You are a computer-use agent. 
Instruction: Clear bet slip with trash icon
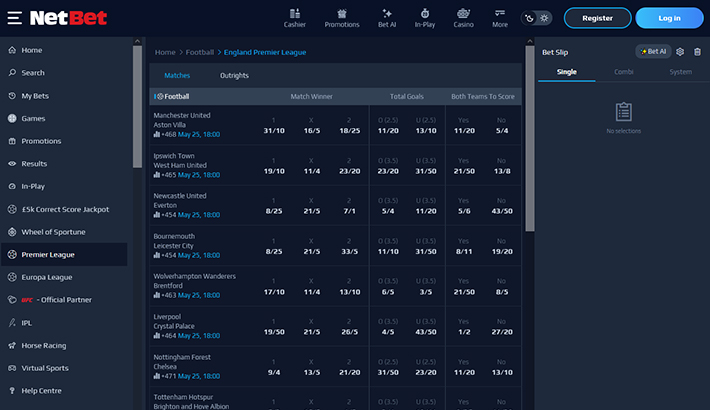pos(697,52)
